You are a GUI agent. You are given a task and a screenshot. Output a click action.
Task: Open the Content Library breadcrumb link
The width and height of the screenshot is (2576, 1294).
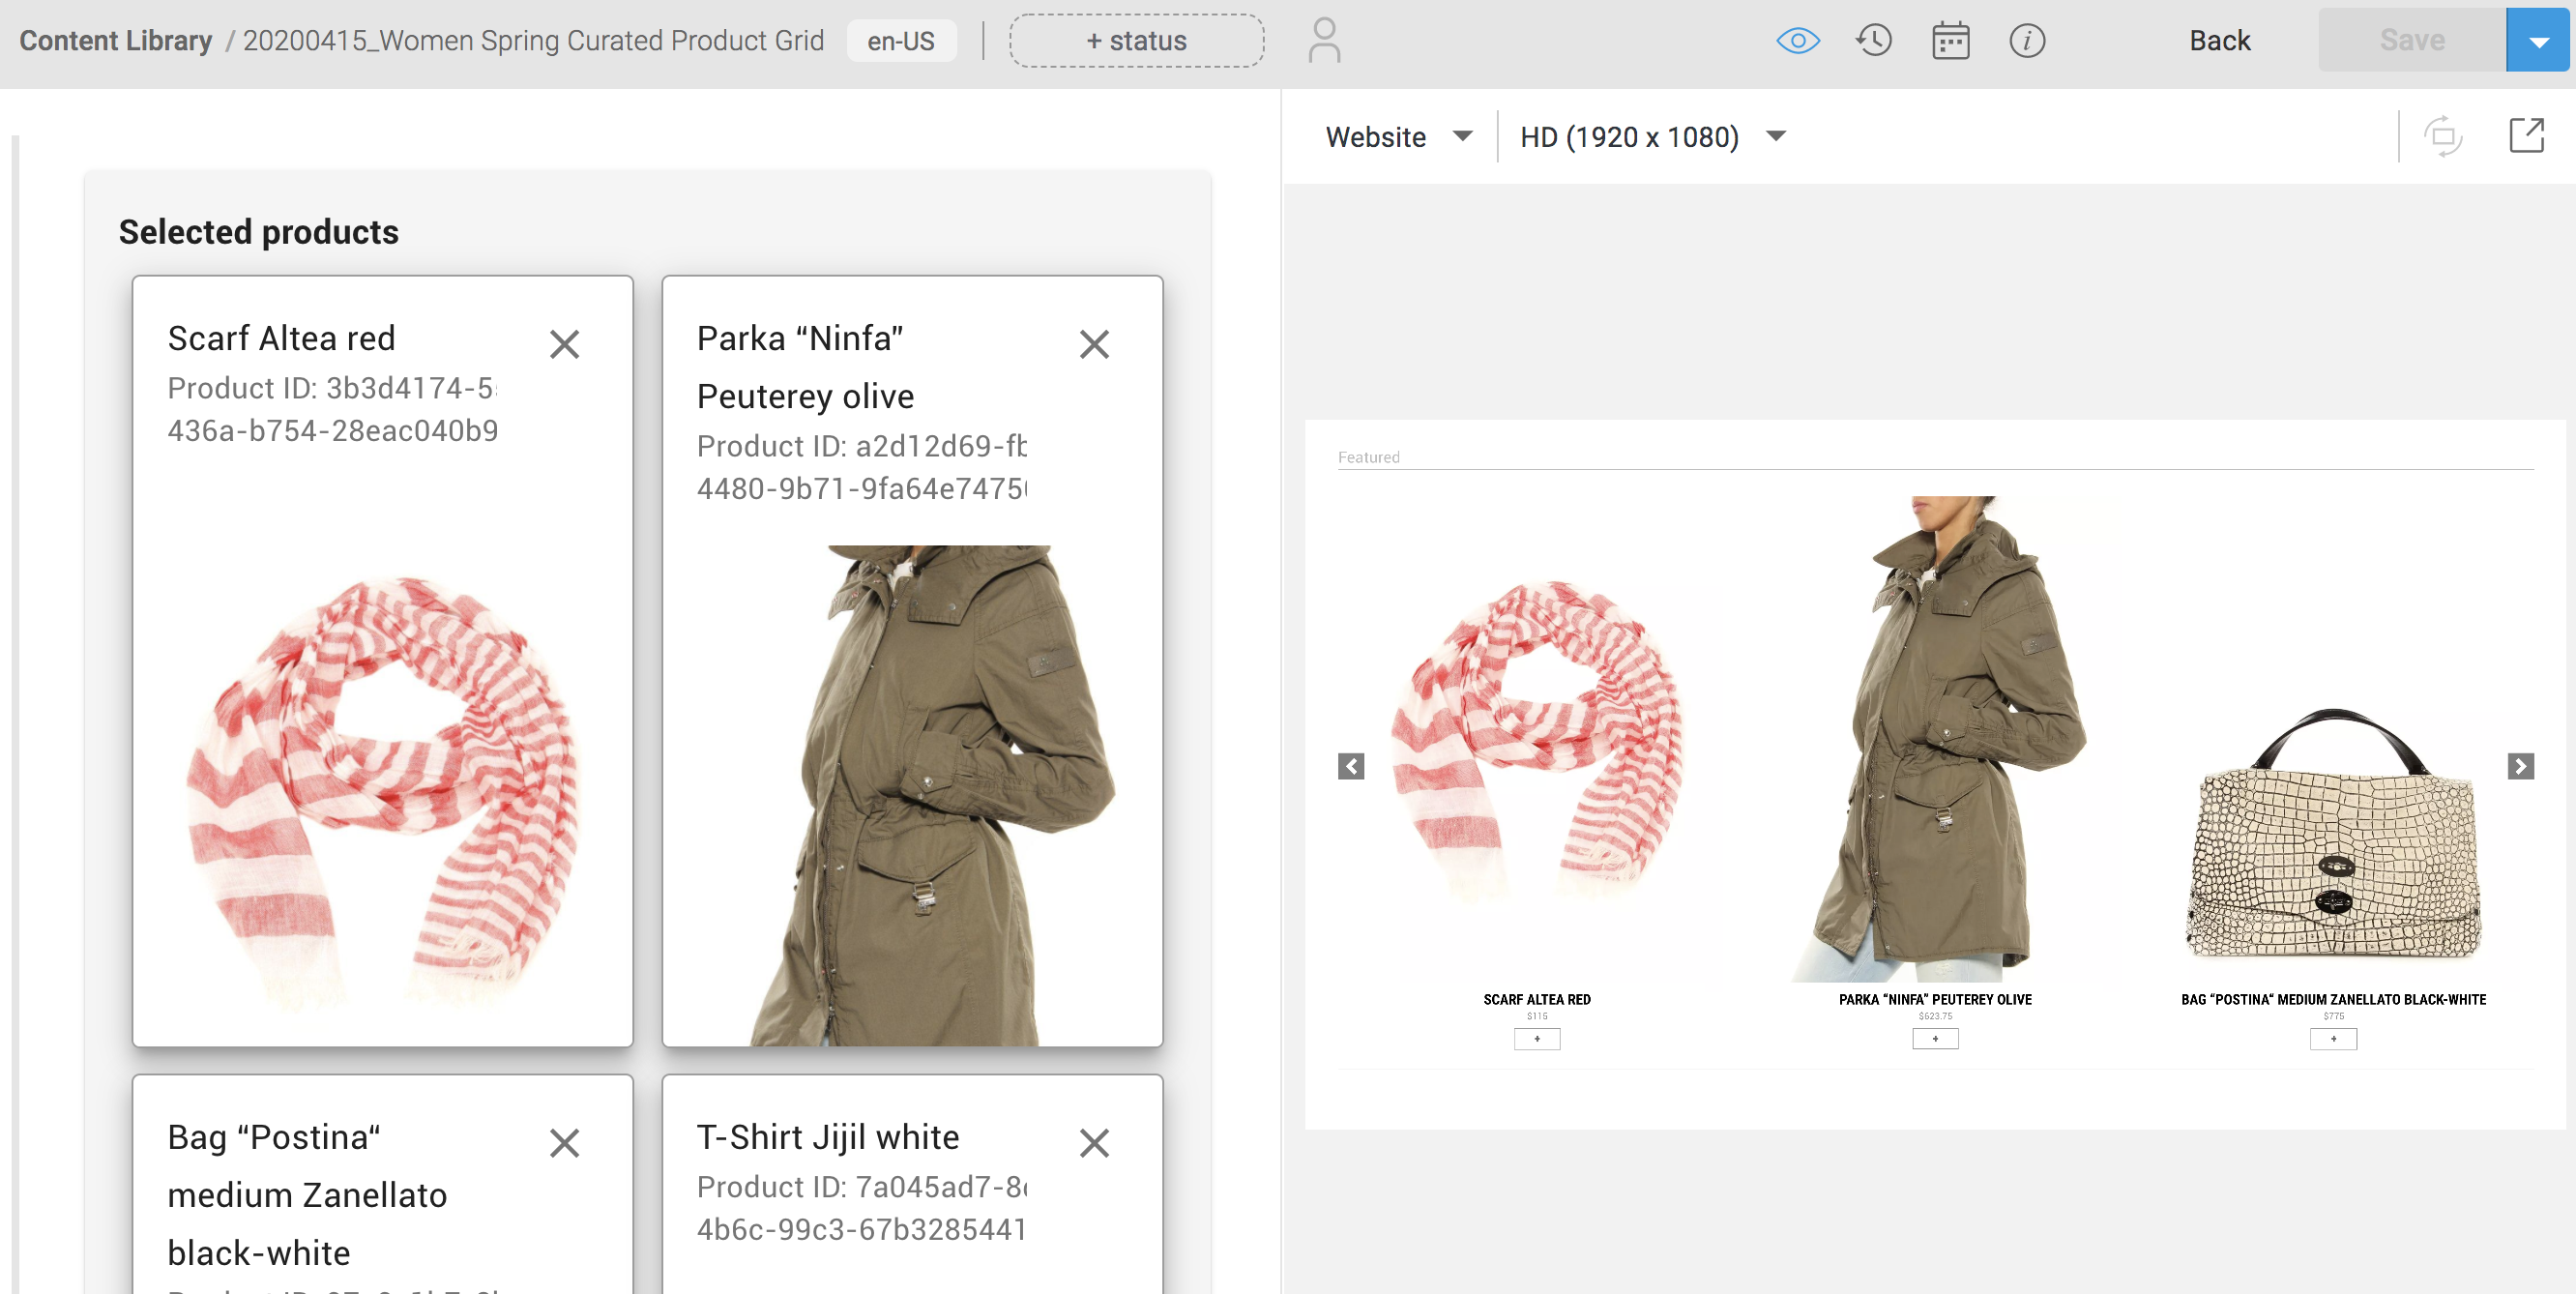click(116, 41)
